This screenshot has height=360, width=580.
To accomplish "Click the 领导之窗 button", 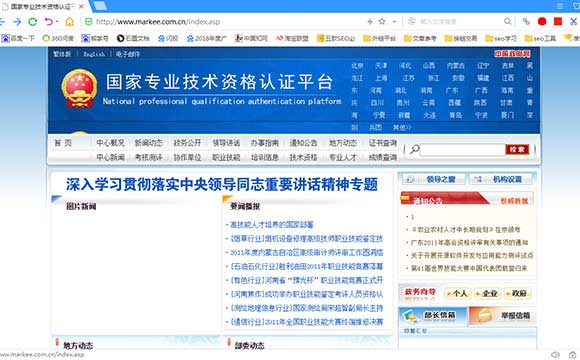I will 434,179.
